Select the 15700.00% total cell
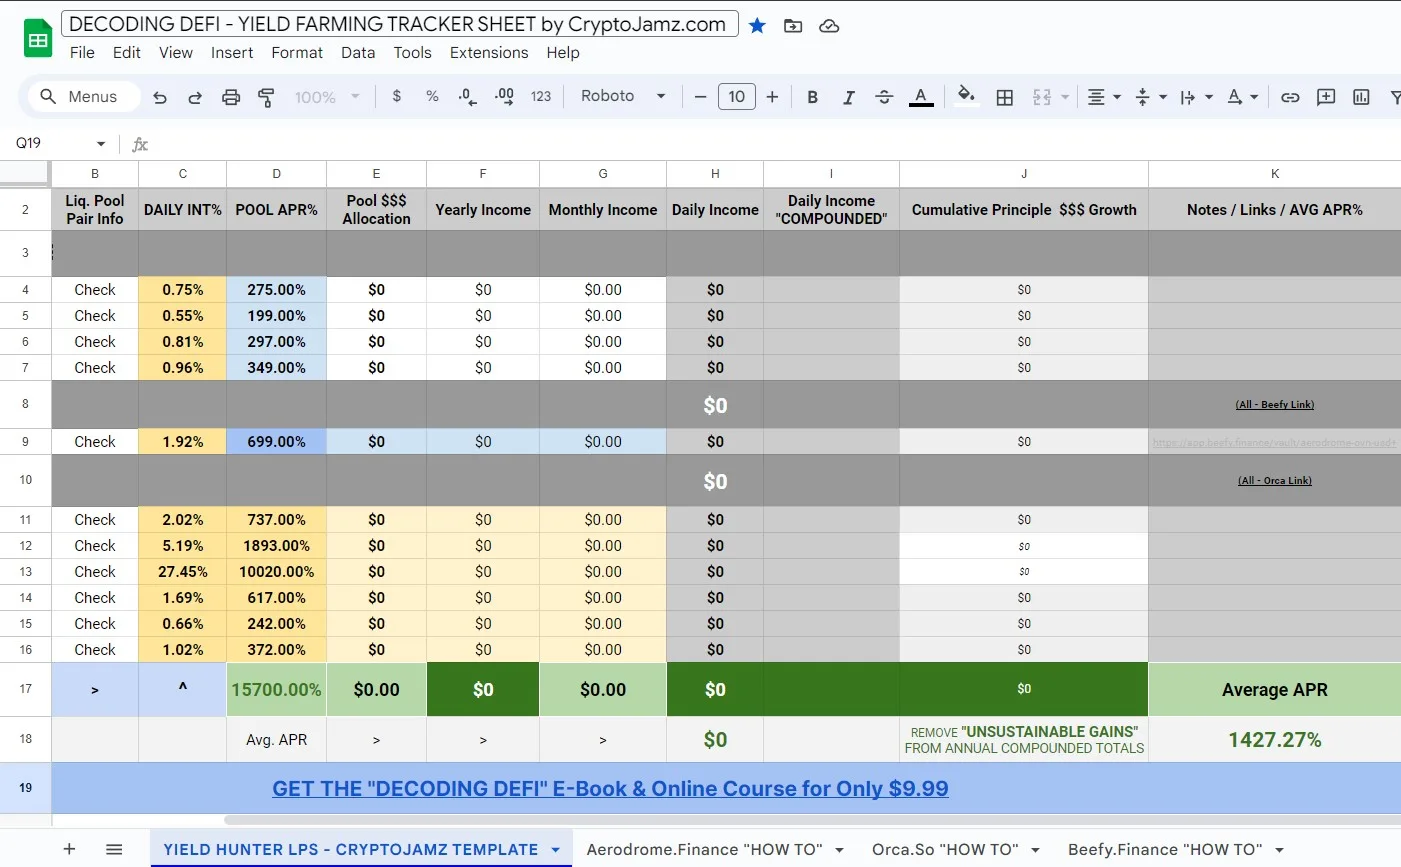This screenshot has width=1401, height=867. [277, 690]
